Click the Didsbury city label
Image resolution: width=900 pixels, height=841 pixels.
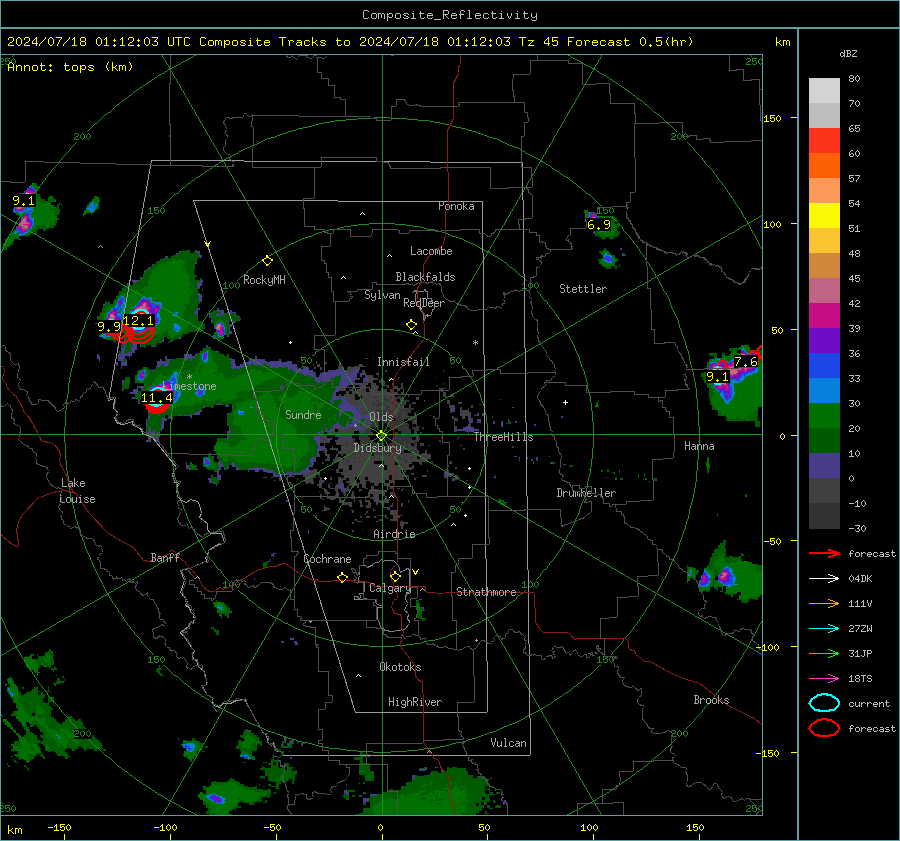coord(377,448)
